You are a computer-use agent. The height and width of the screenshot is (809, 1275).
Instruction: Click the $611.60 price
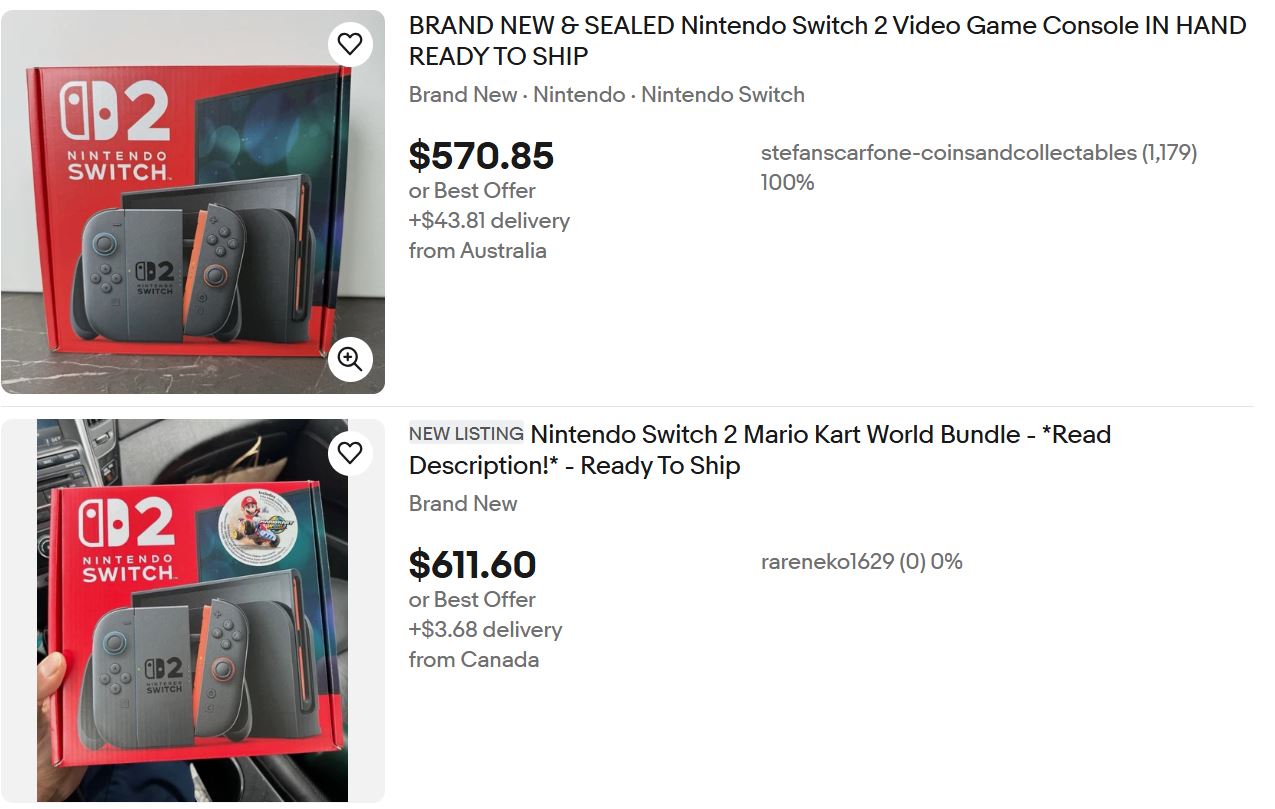(x=472, y=565)
